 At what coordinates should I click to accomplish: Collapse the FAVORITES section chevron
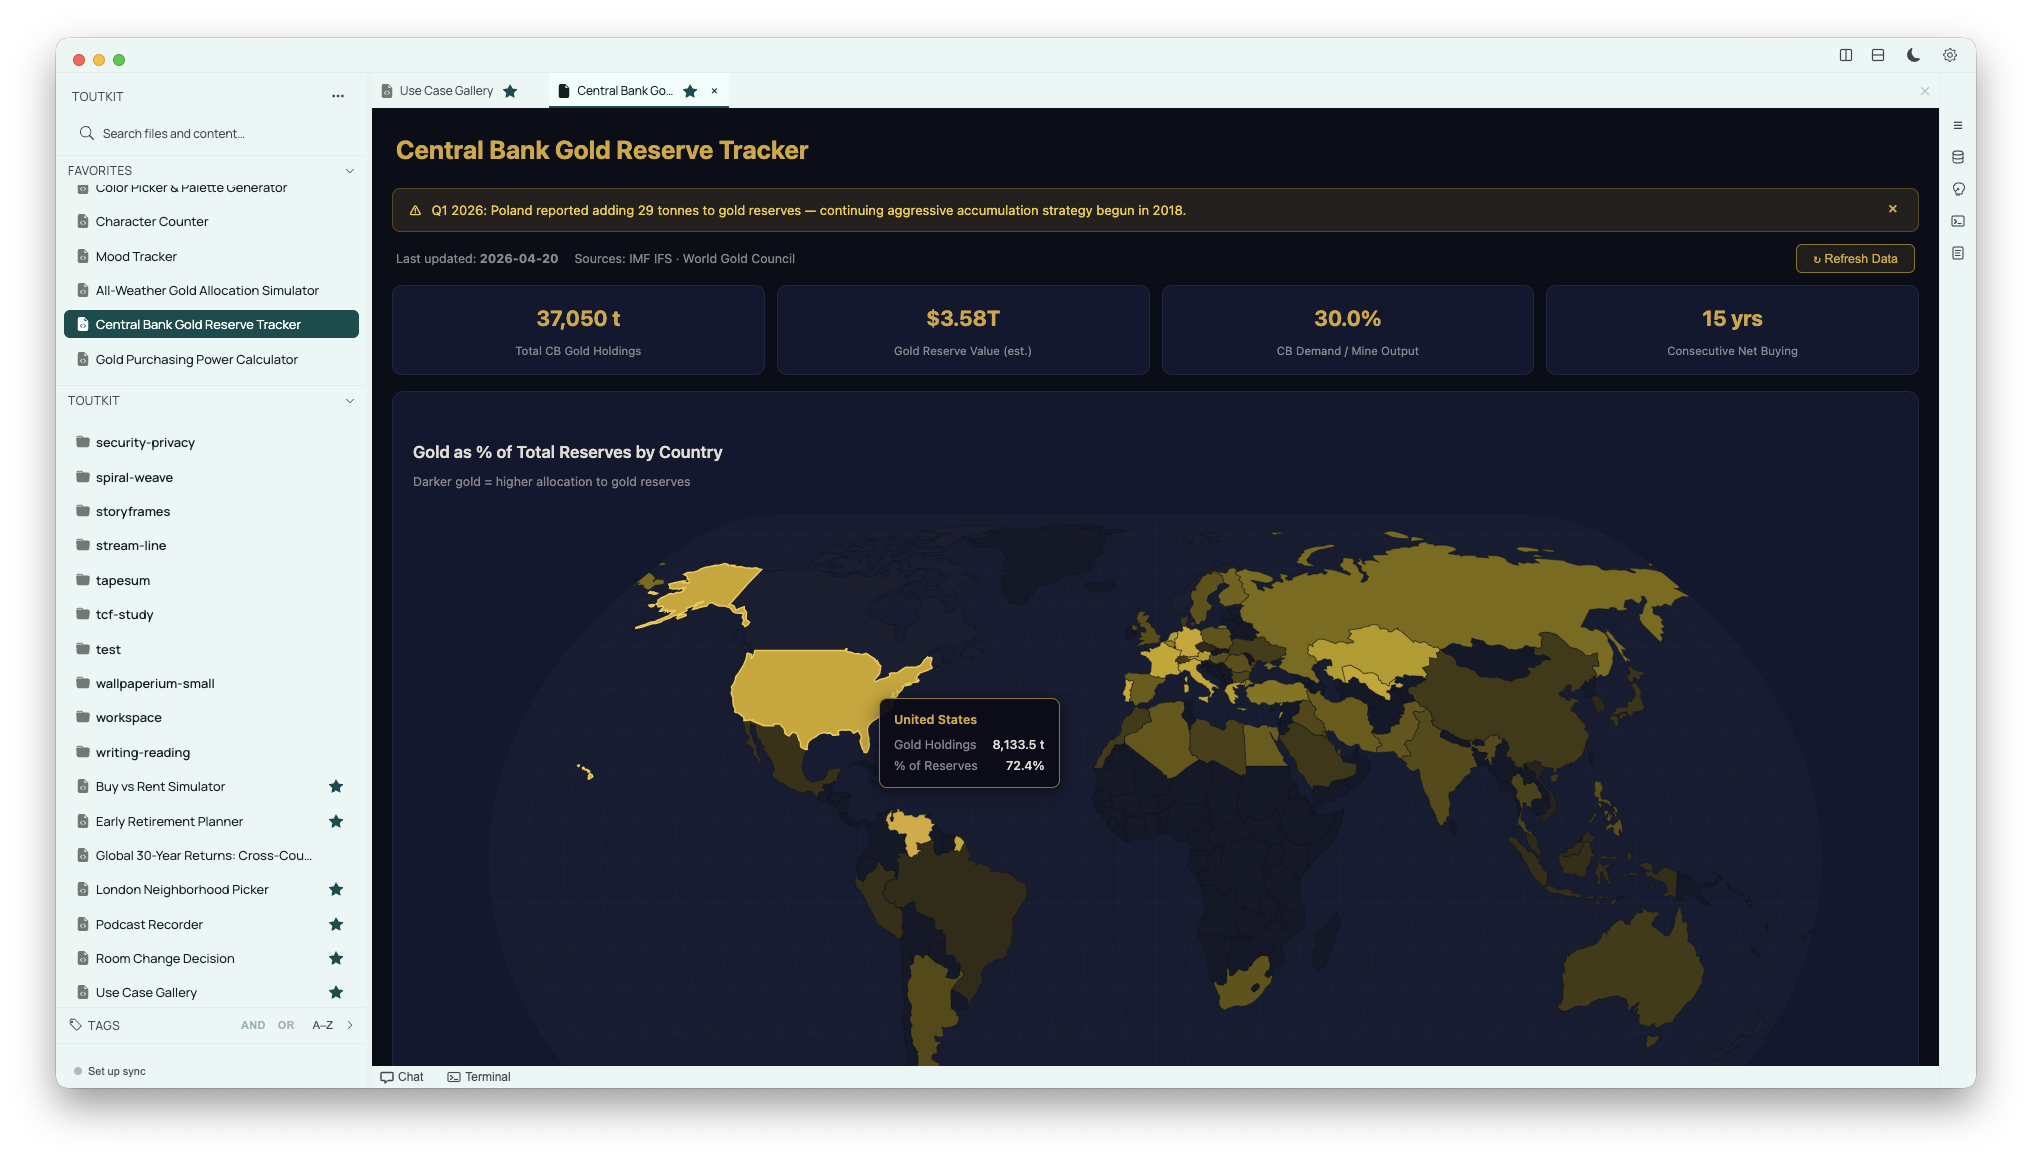pos(350,171)
